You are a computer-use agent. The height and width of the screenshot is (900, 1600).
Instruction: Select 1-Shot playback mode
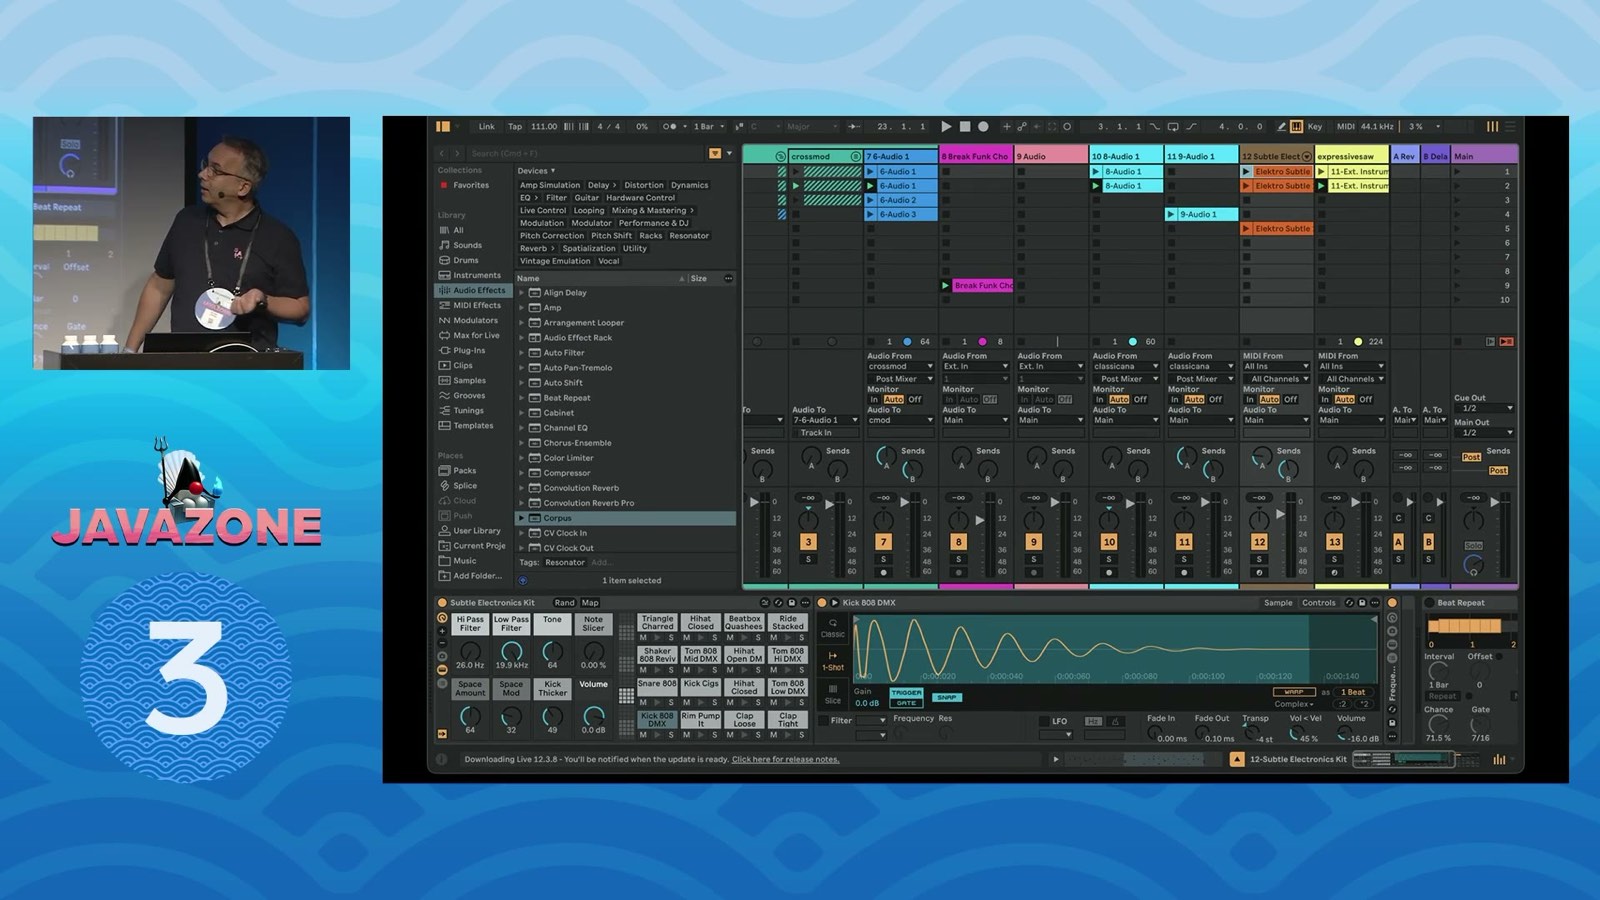[x=833, y=660]
